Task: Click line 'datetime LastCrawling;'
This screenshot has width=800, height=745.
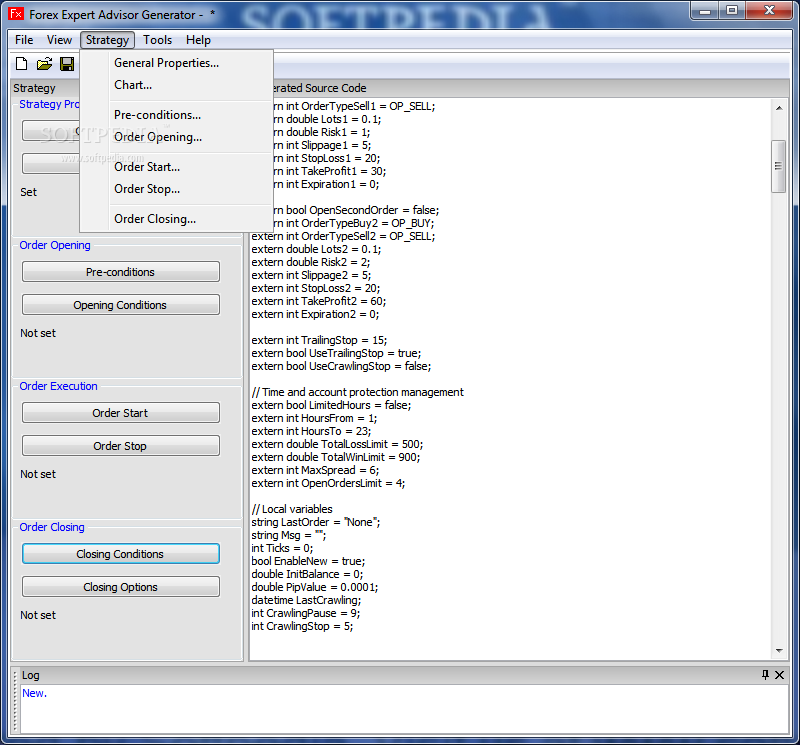Action: (306, 600)
